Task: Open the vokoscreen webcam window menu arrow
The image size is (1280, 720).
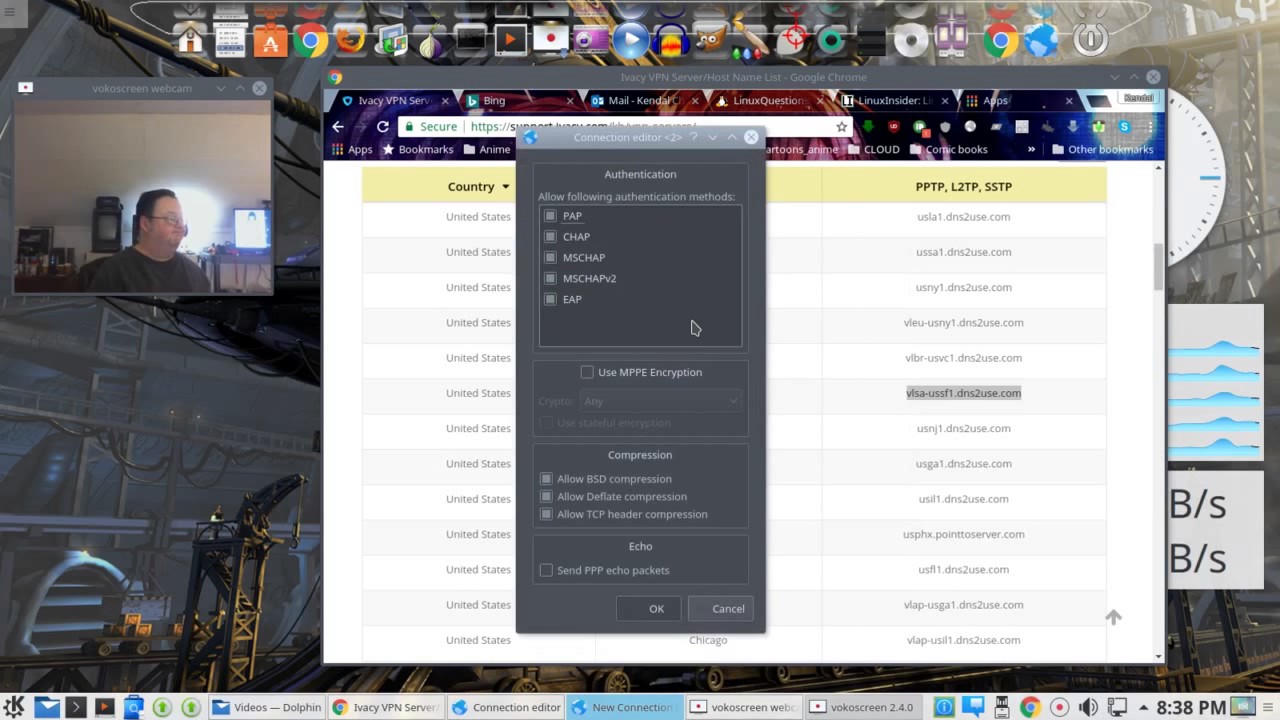Action: (221, 88)
